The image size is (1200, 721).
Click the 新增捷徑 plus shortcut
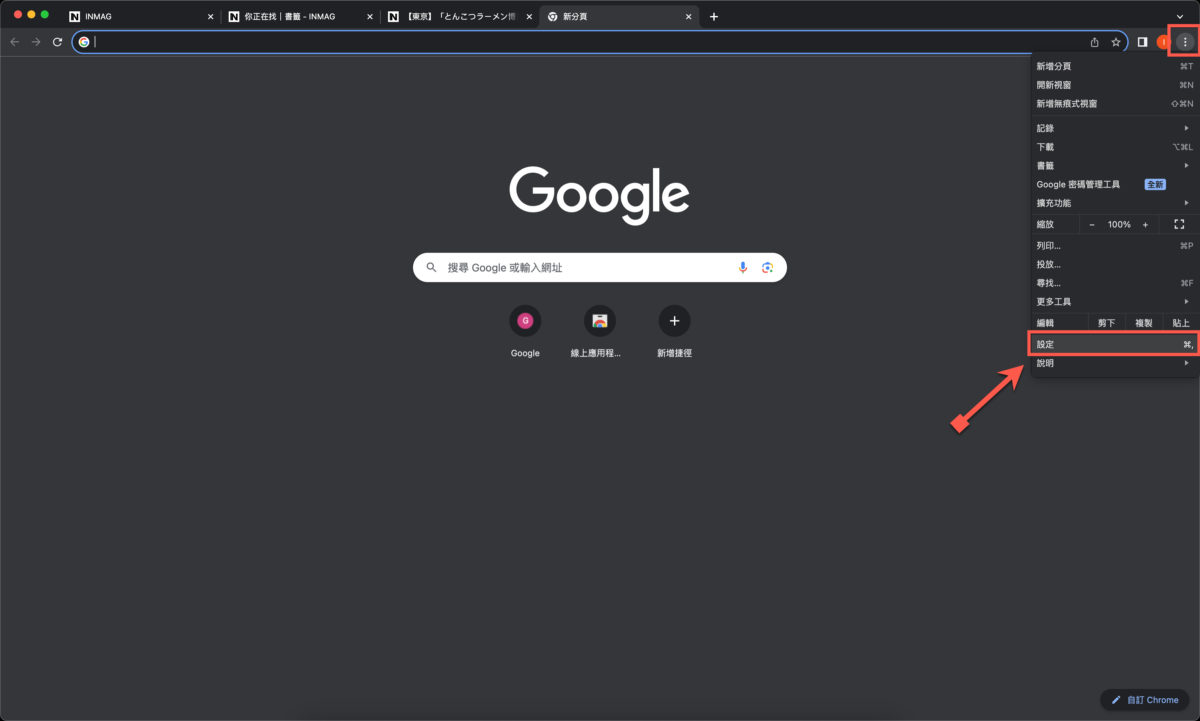(674, 333)
